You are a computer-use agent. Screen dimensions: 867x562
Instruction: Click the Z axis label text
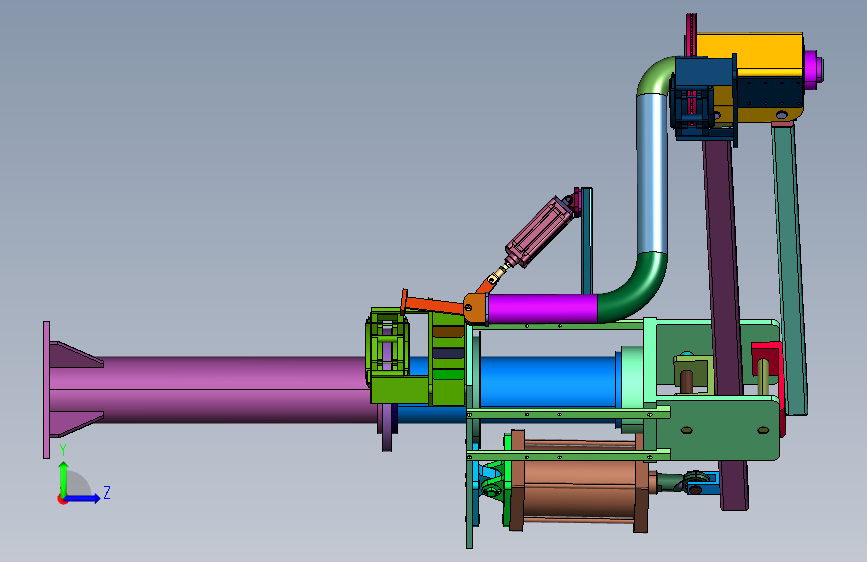[107, 492]
